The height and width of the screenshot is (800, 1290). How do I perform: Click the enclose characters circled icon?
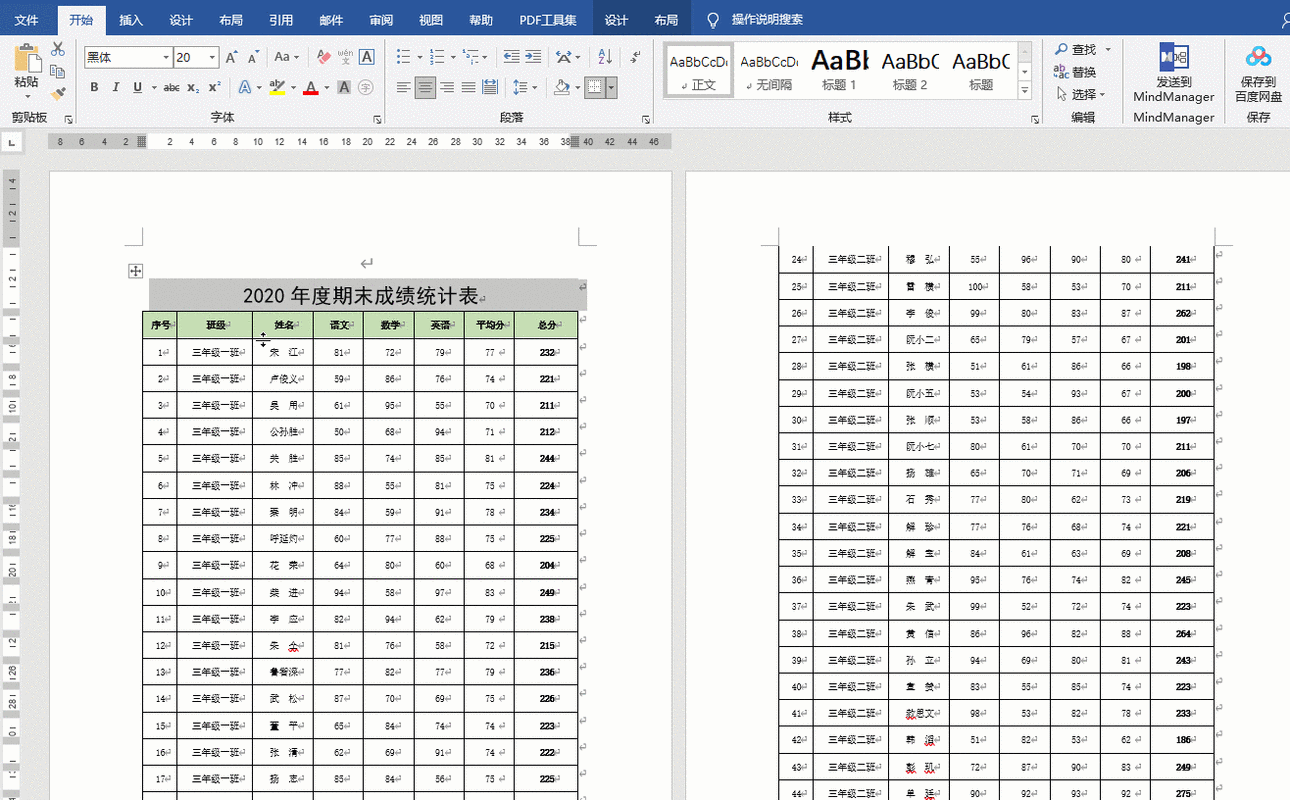(x=366, y=87)
